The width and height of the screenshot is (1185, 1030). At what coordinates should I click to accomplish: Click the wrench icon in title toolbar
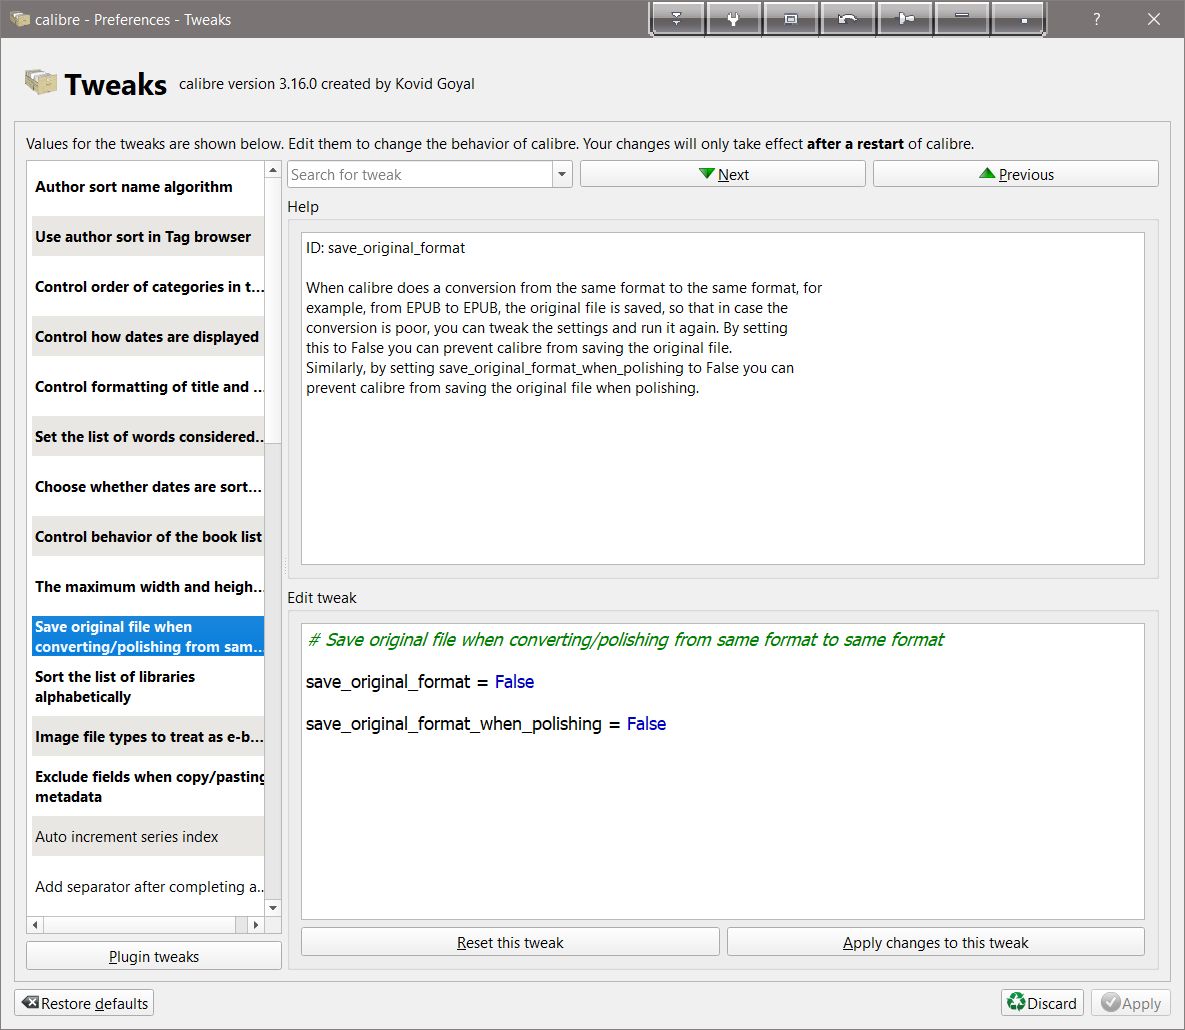click(x=733, y=19)
